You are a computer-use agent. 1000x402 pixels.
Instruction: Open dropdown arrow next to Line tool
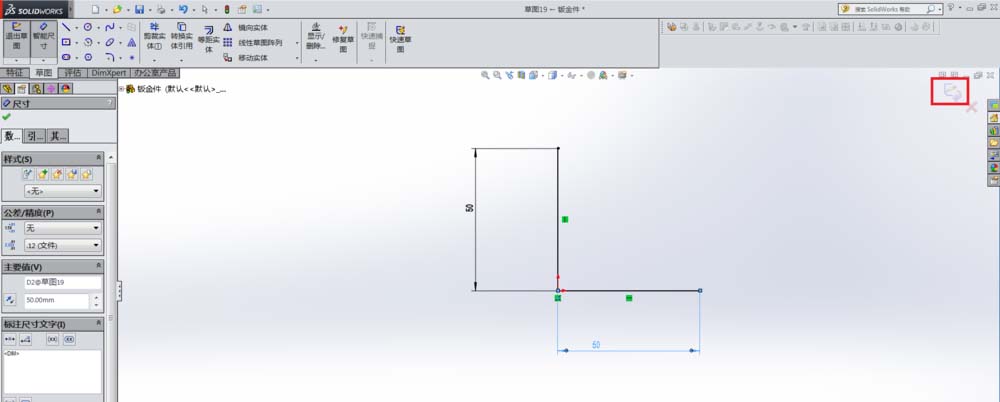pos(76,27)
